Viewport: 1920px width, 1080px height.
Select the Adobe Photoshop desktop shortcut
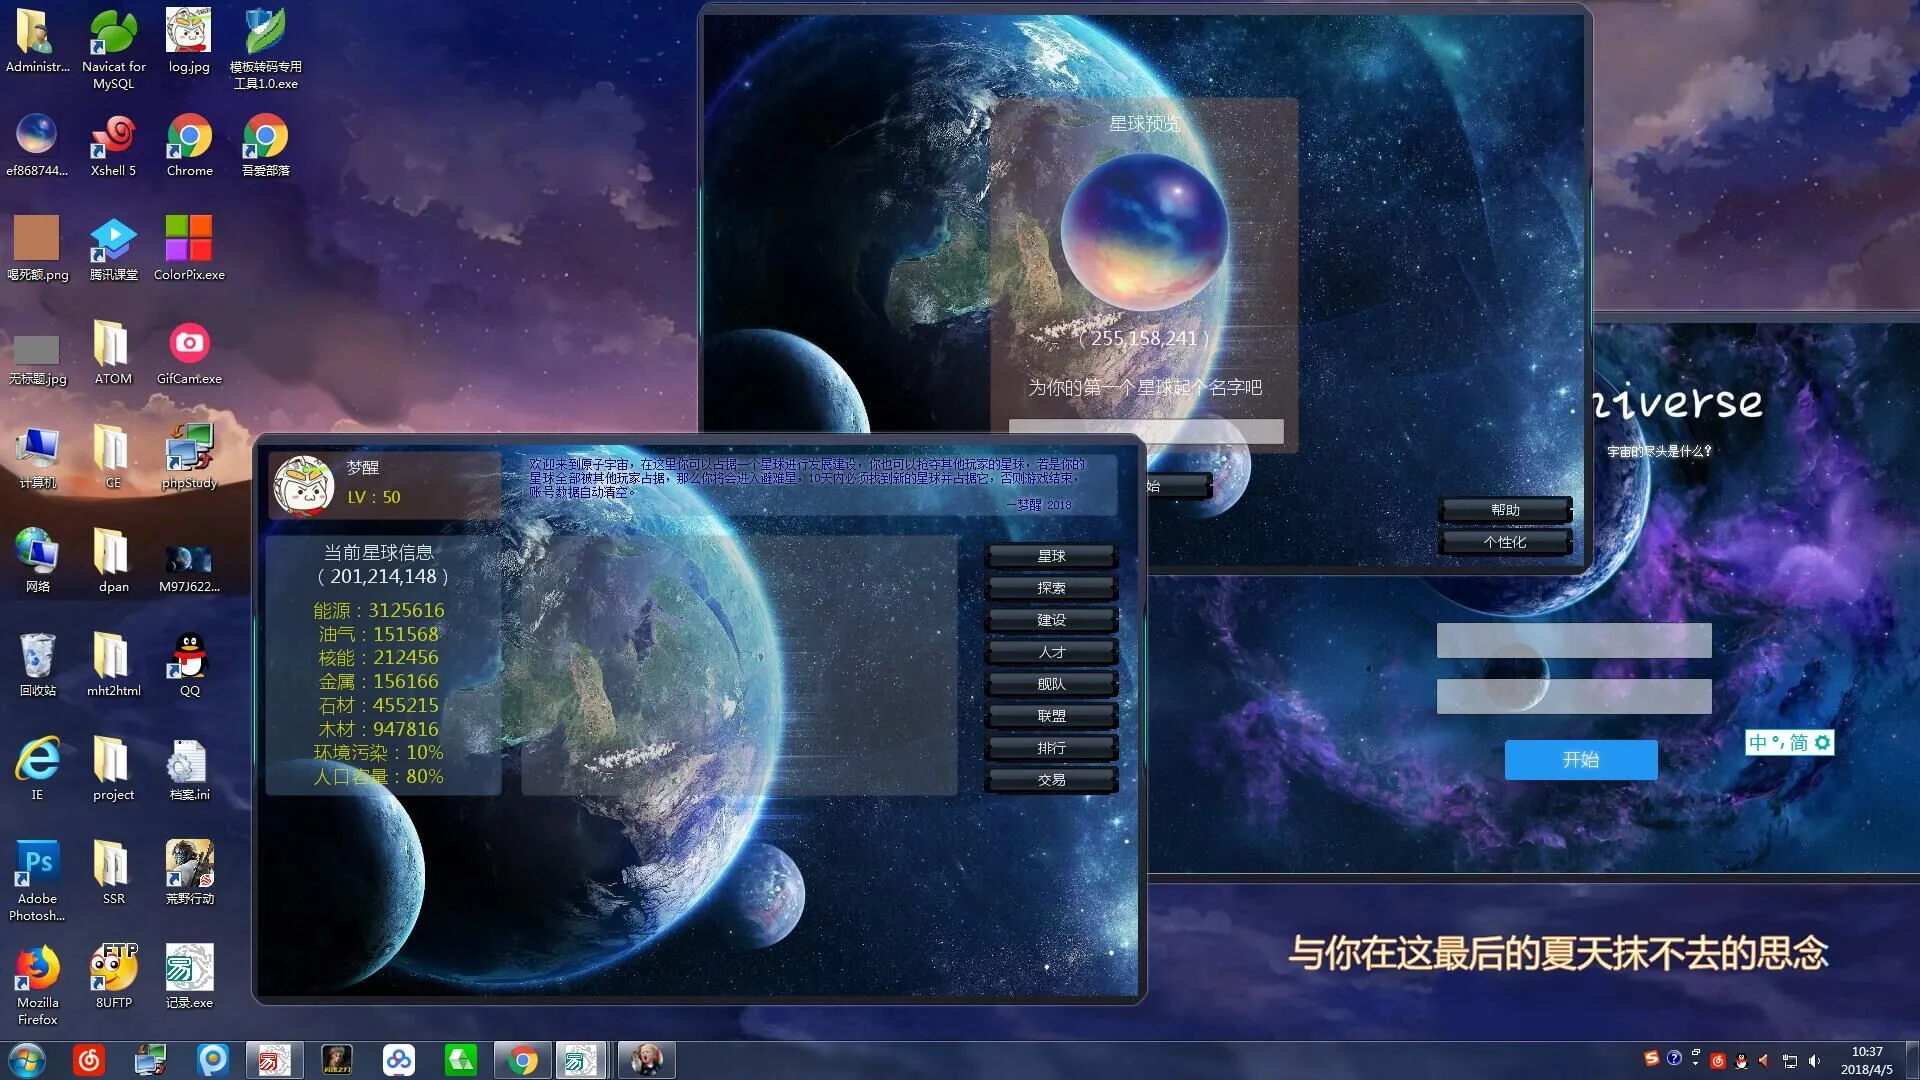coord(37,880)
